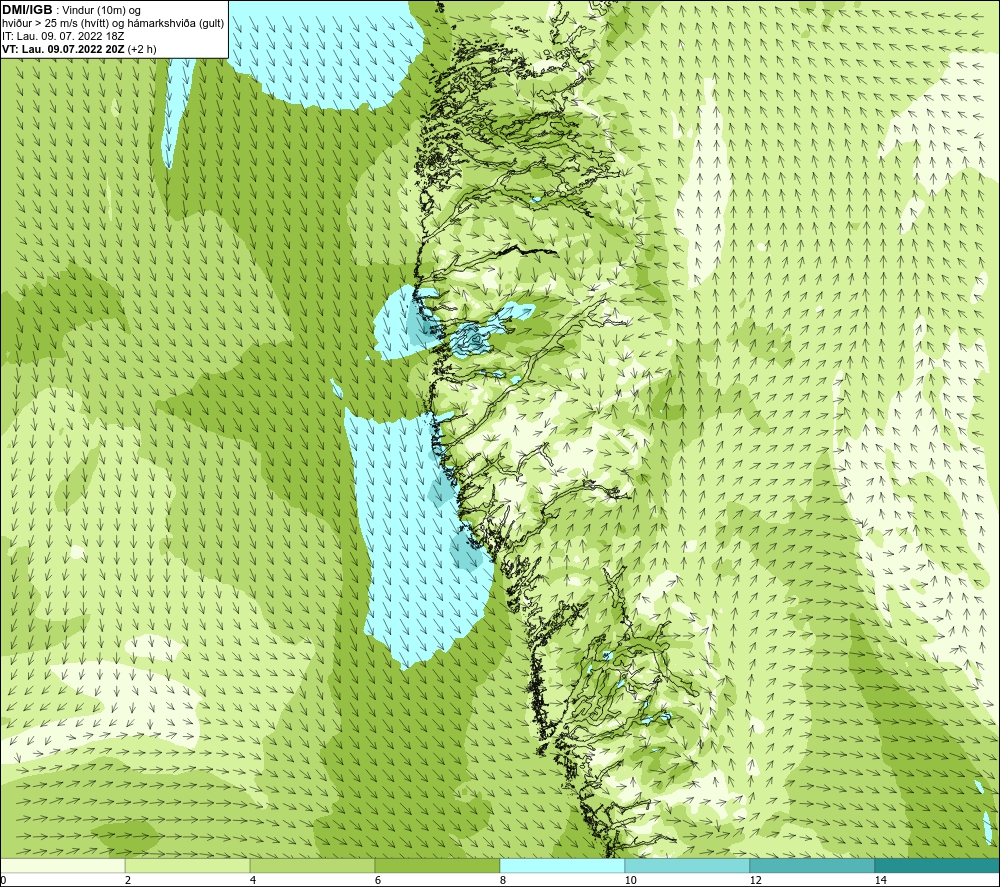The width and height of the screenshot is (1000, 887).
Task: Click the legend label '10'
Action: point(631,880)
